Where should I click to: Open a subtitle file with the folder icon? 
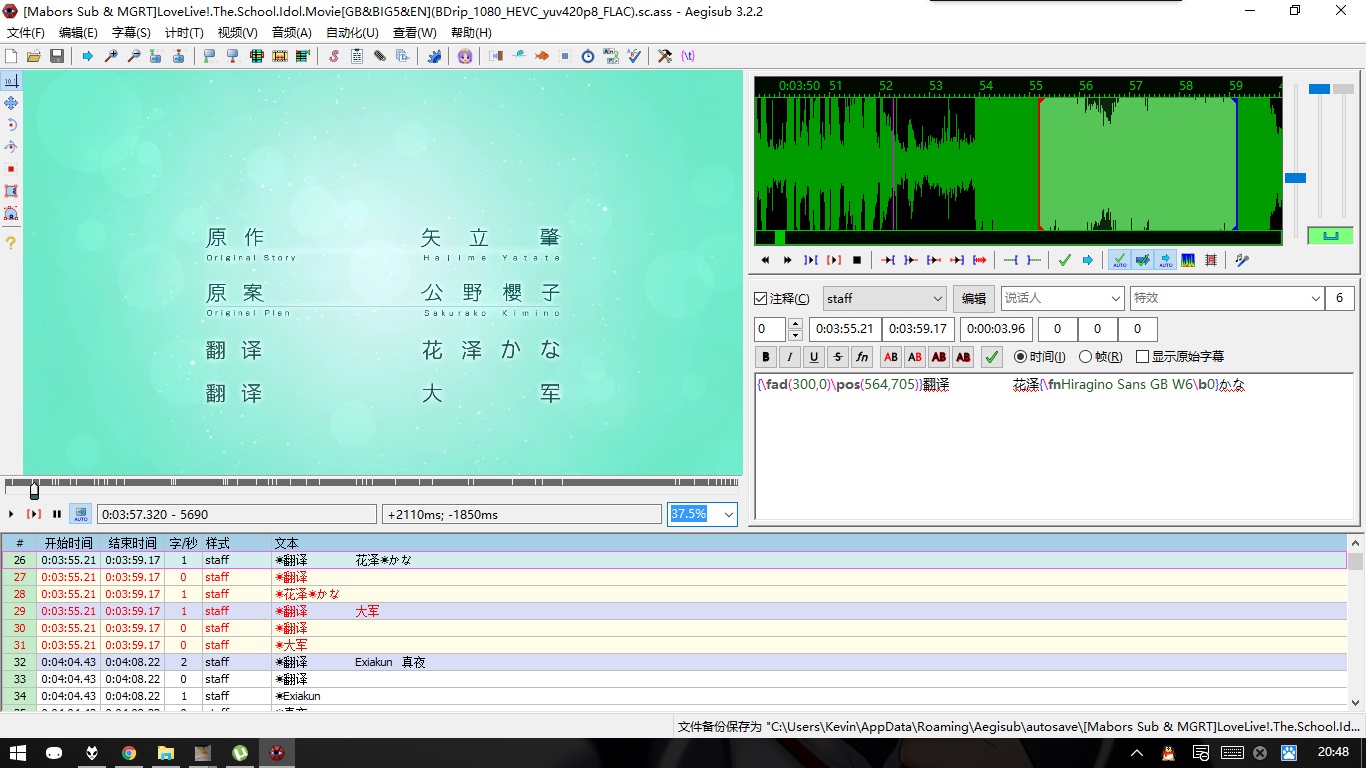click(x=33, y=56)
